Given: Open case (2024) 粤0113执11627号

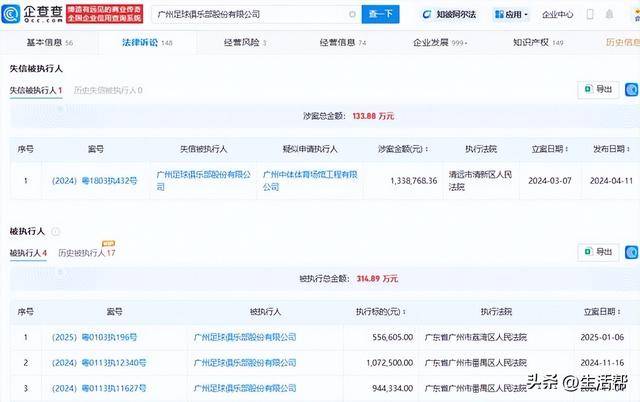Looking at the screenshot, I should [x=99, y=388].
